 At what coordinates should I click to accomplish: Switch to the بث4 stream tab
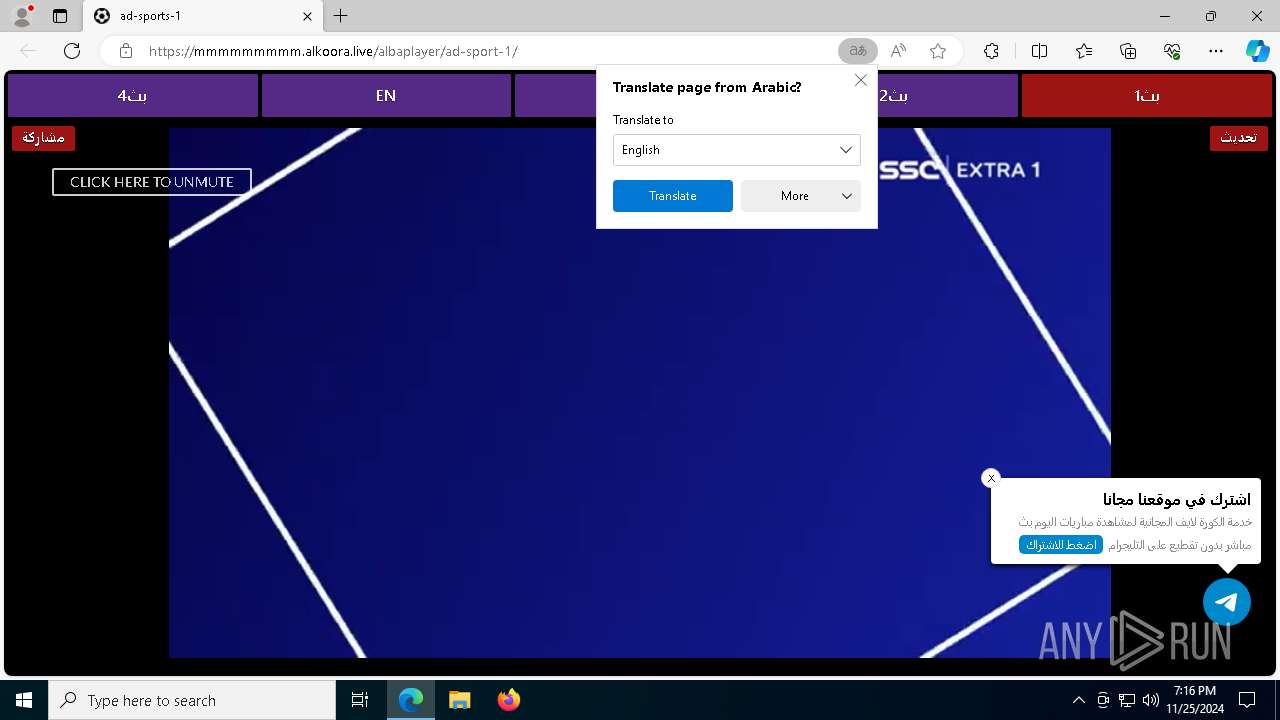pos(132,96)
